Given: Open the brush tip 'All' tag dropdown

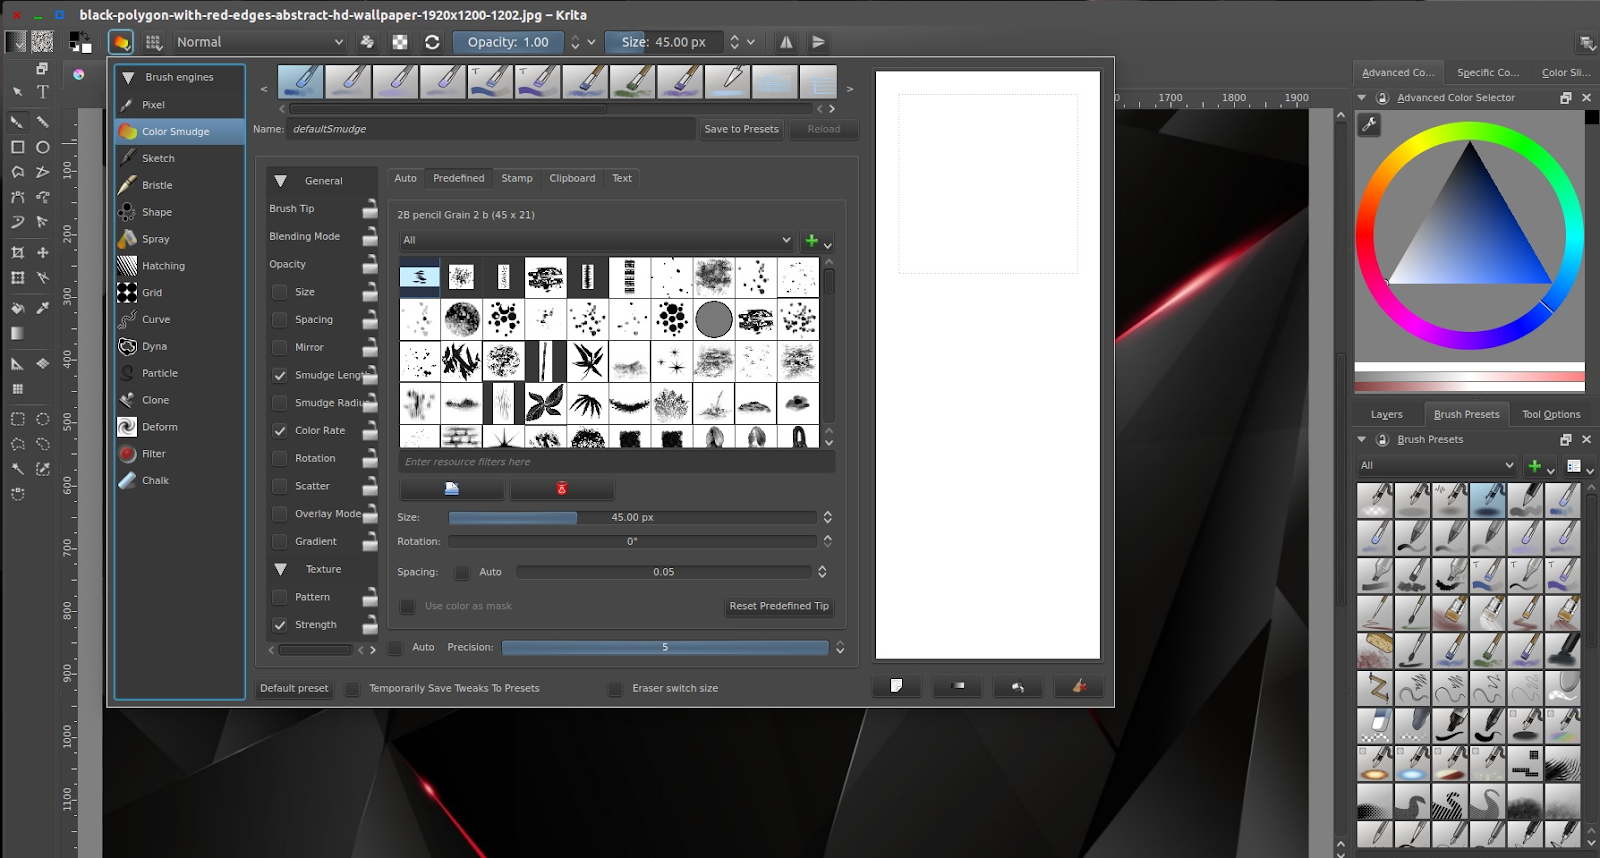Looking at the screenshot, I should click(x=596, y=240).
